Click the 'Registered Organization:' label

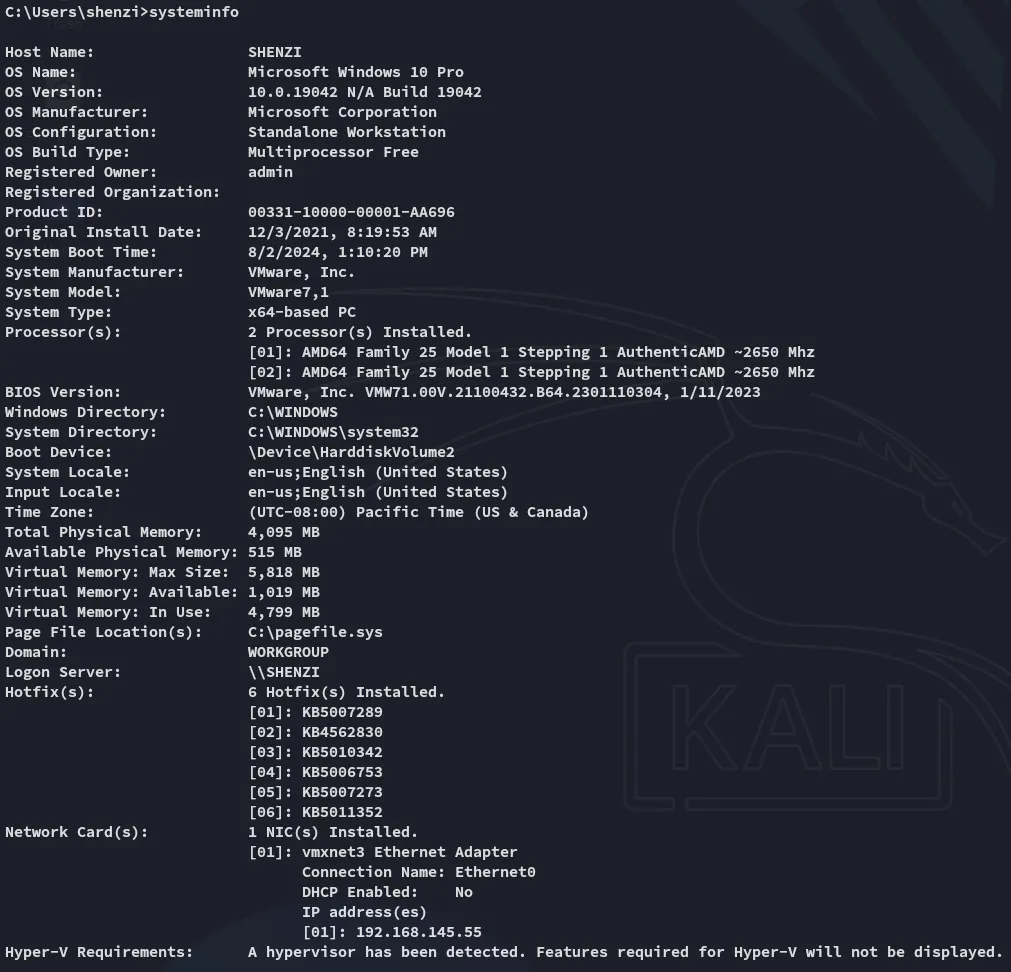coord(112,192)
